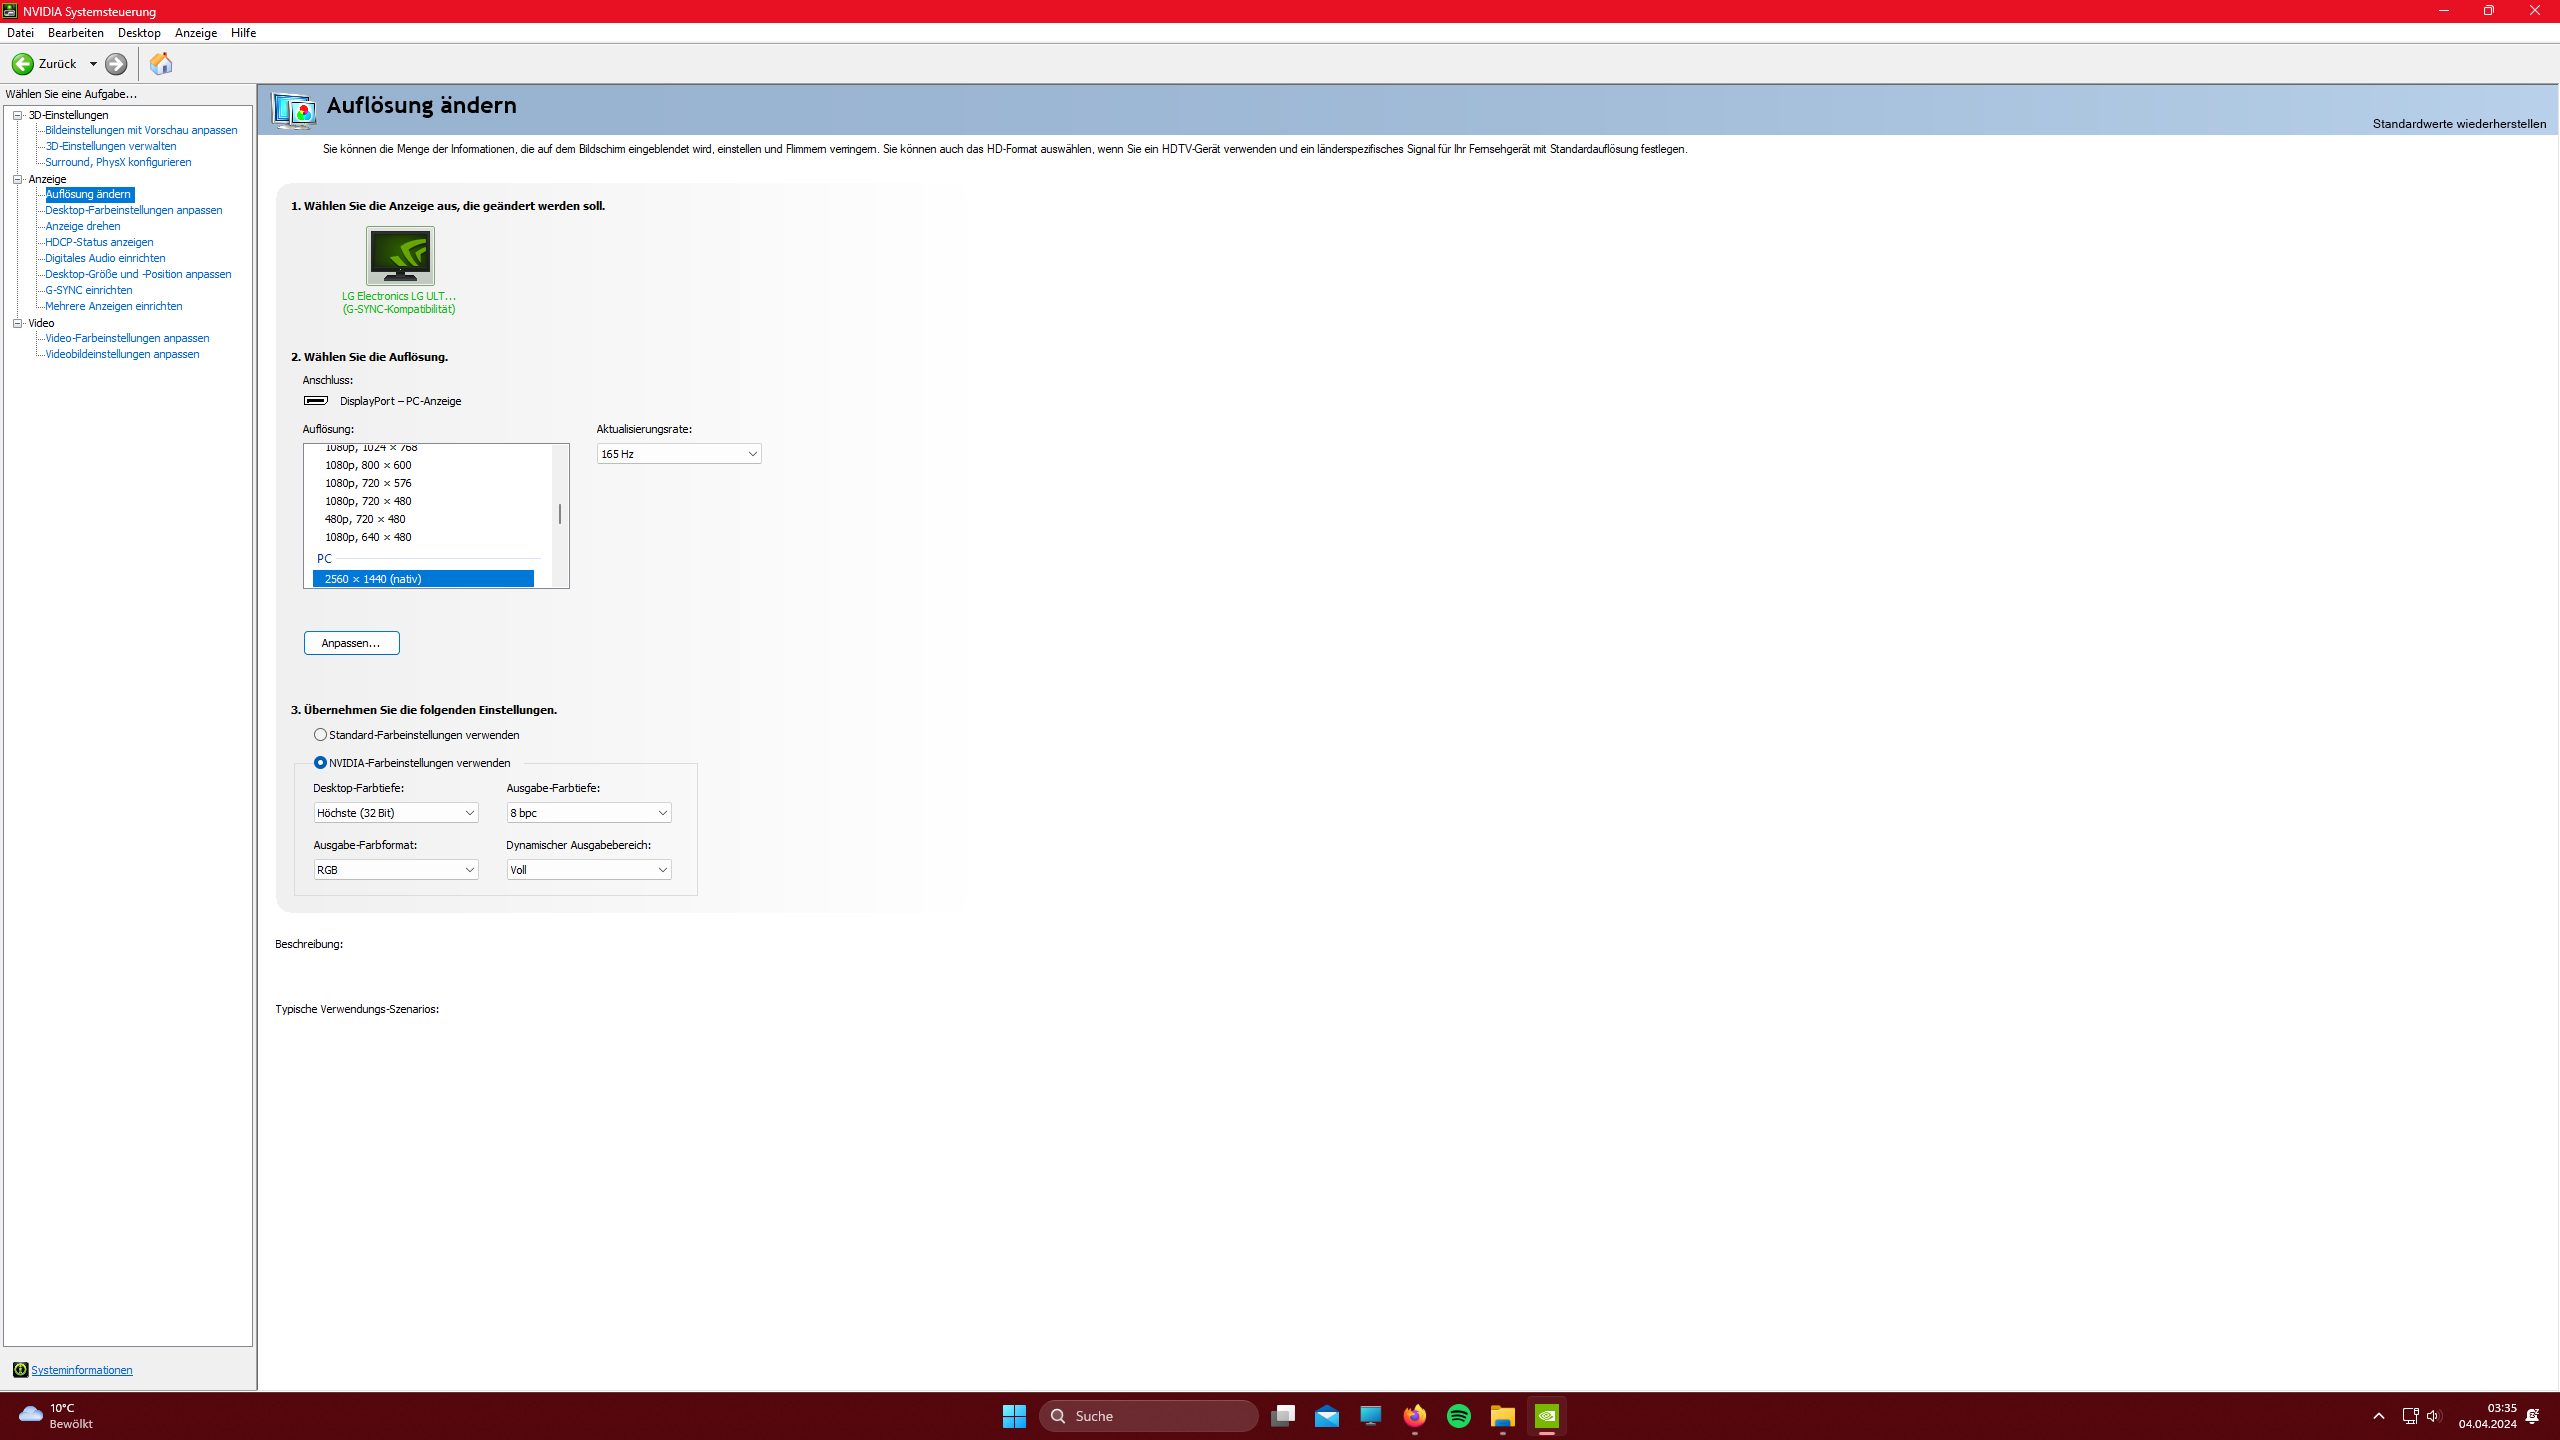
Task: Select resolution 1080p, 800 × 600
Action: click(368, 465)
